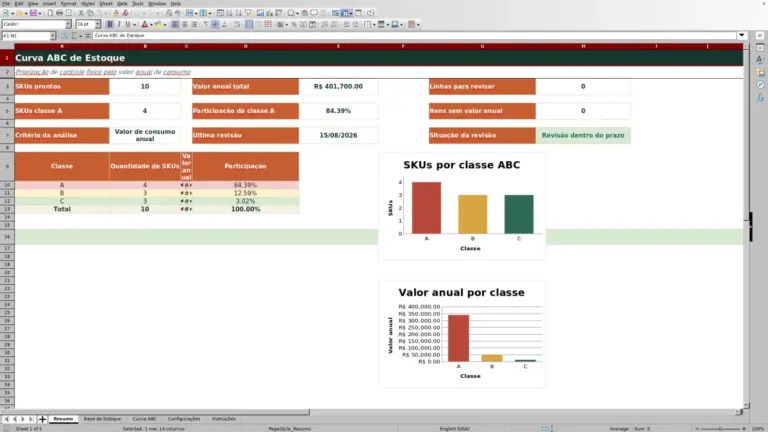Open the Conditional Formatting dropdown arrow
This screenshot has width=768, height=432.
[x=418, y=24]
